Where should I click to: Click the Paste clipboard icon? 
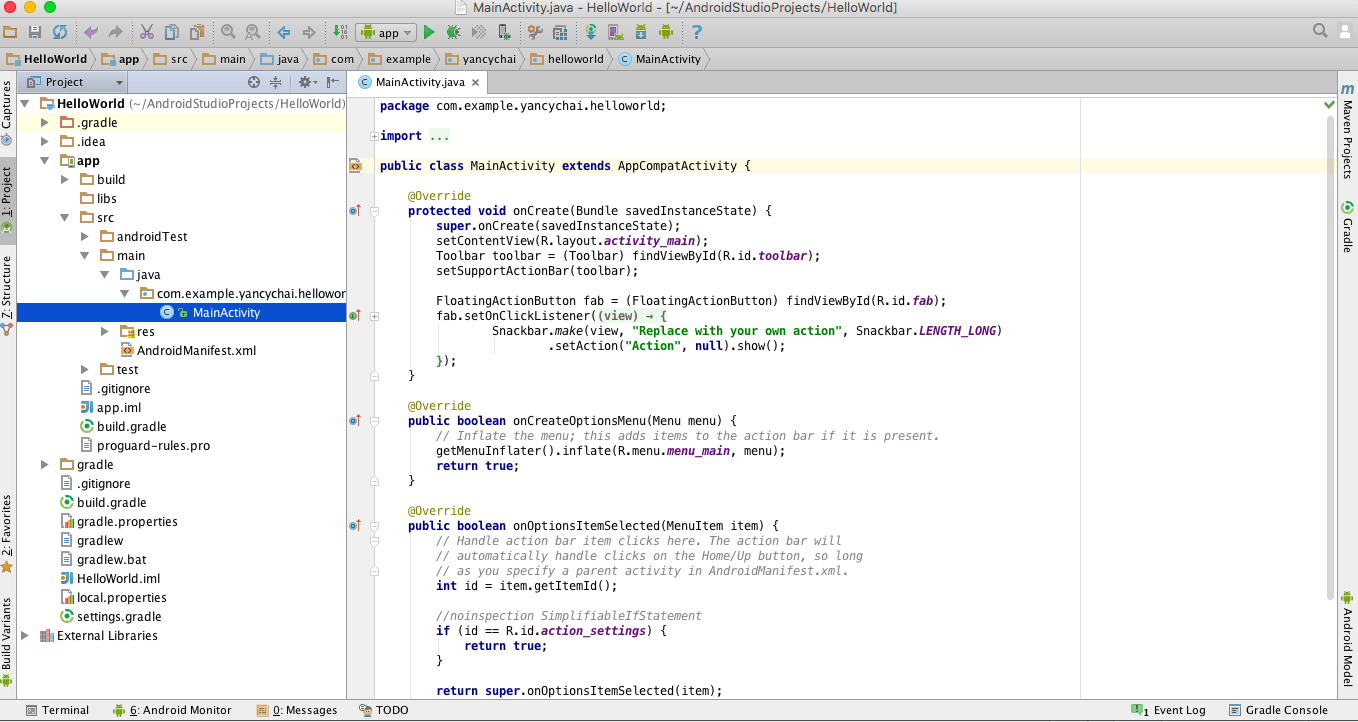(197, 32)
